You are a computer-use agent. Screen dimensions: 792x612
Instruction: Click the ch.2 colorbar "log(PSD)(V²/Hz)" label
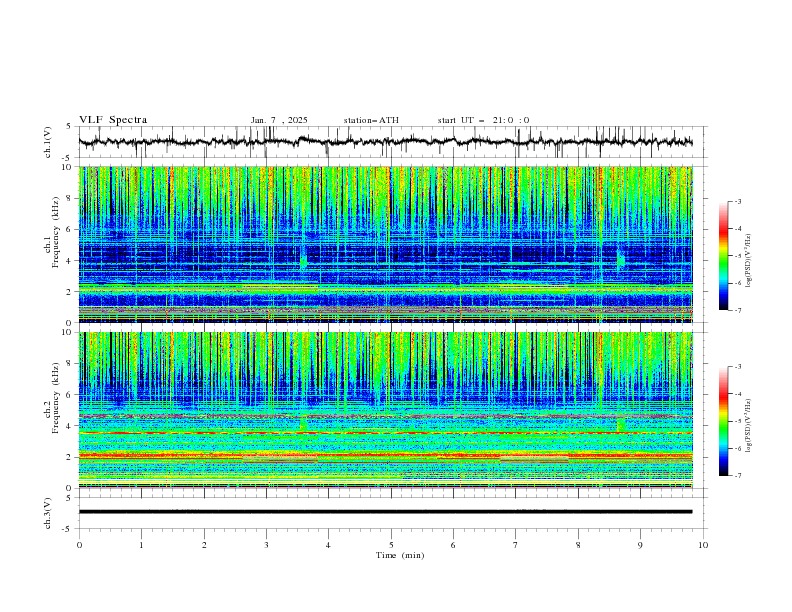(x=748, y=426)
